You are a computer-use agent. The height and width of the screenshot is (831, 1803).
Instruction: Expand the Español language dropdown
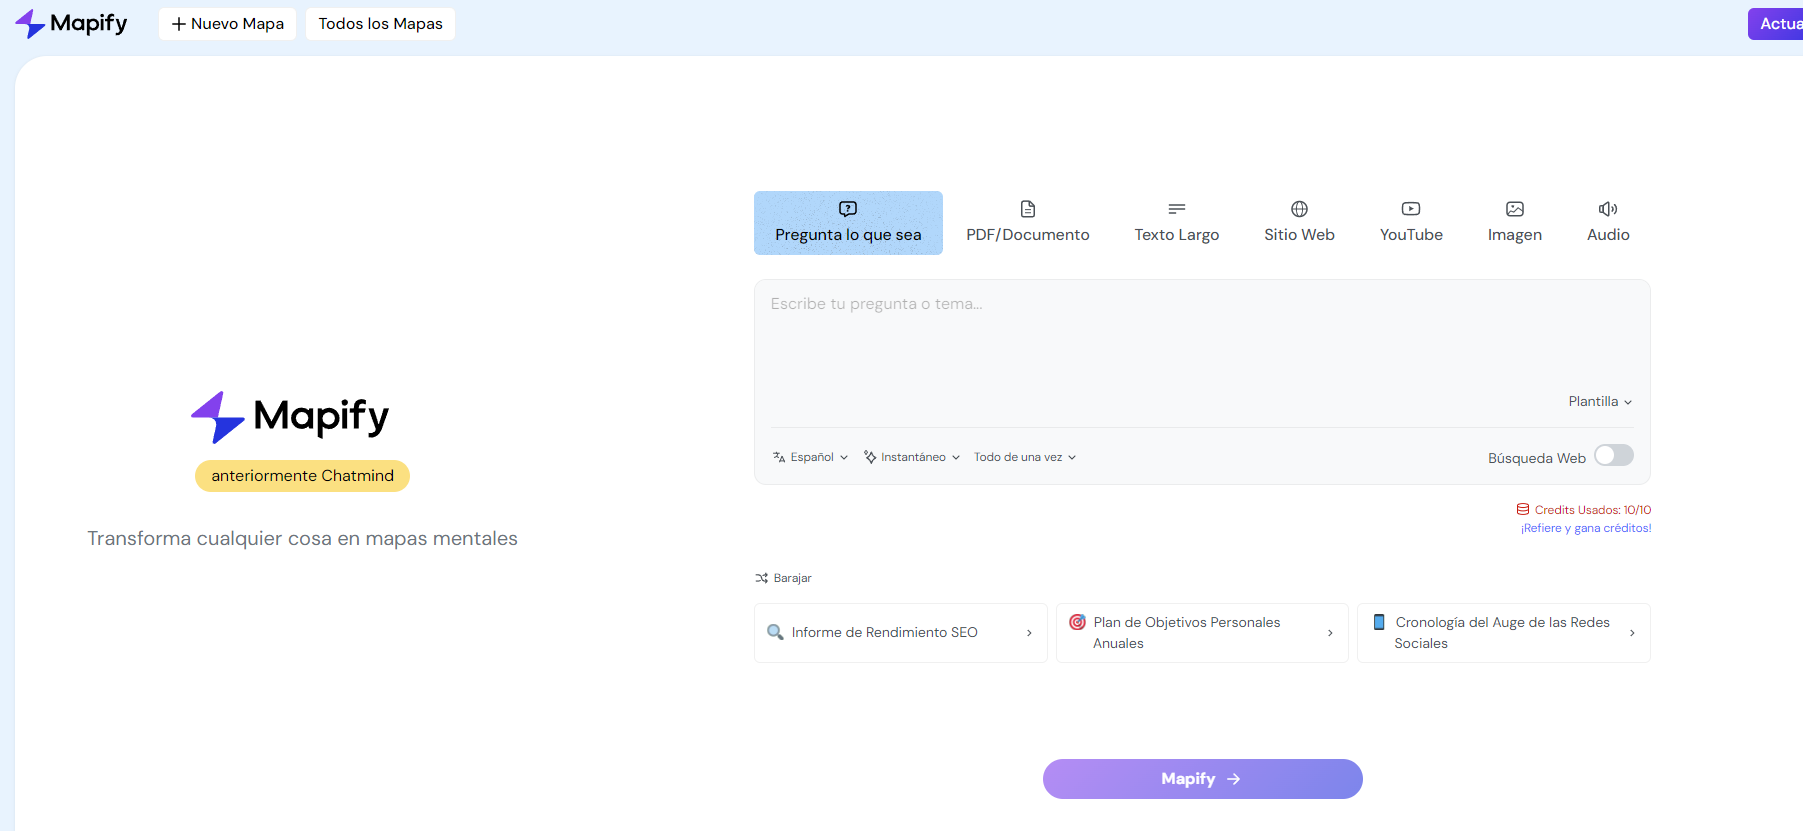click(x=810, y=457)
